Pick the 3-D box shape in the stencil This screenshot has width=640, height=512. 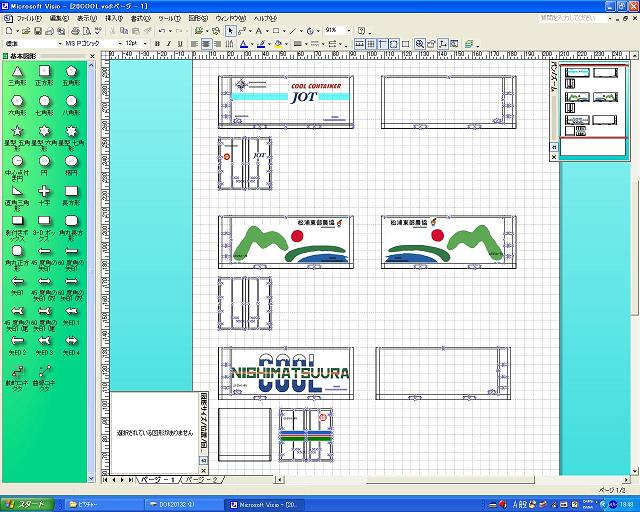pyautogui.click(x=44, y=228)
